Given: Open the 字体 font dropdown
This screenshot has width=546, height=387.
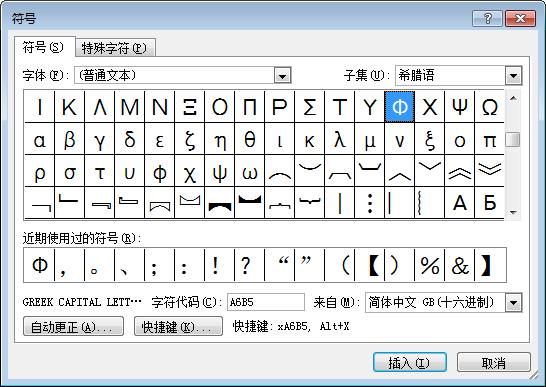Looking at the screenshot, I should 282,76.
